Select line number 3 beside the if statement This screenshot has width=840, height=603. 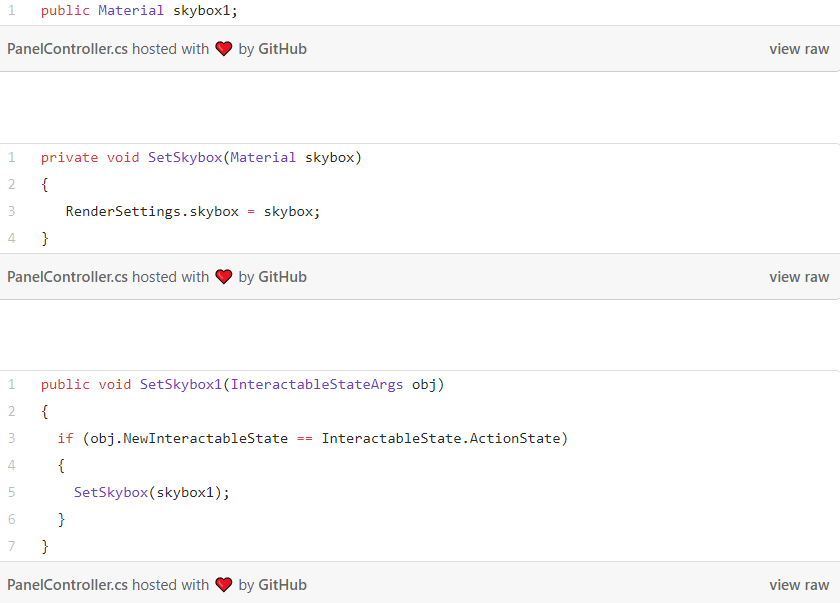point(12,438)
